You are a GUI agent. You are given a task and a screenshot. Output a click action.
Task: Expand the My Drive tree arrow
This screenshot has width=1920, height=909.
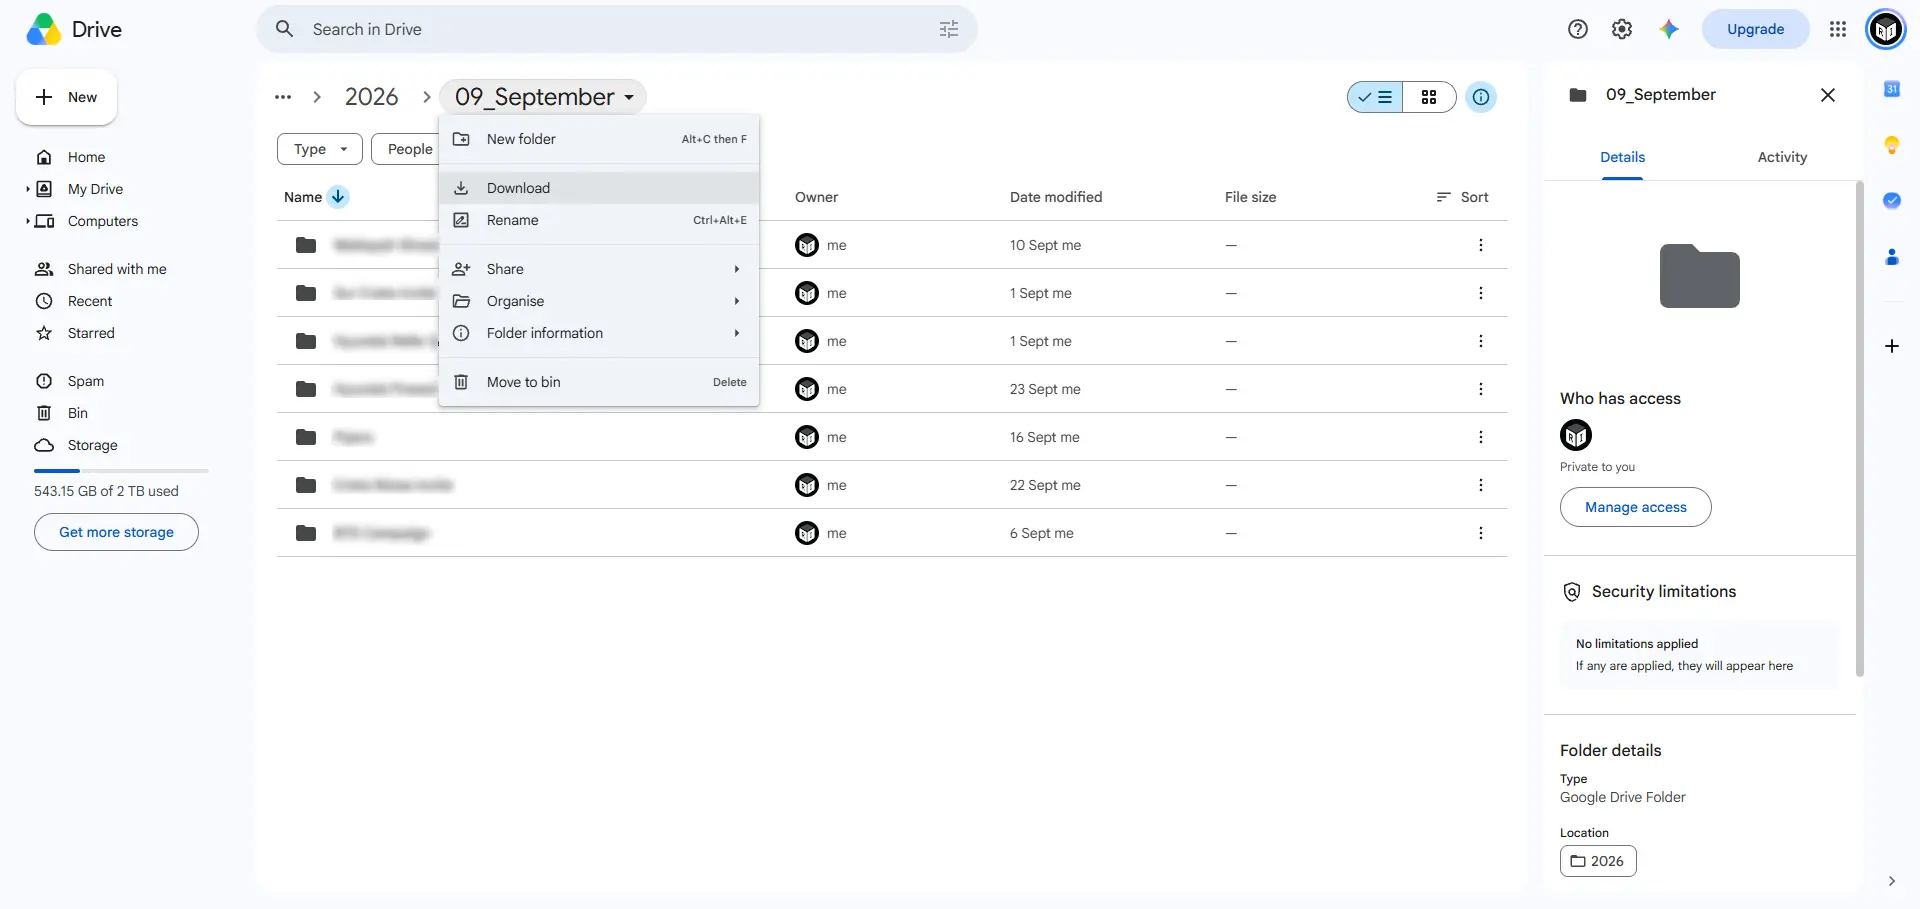(x=28, y=188)
